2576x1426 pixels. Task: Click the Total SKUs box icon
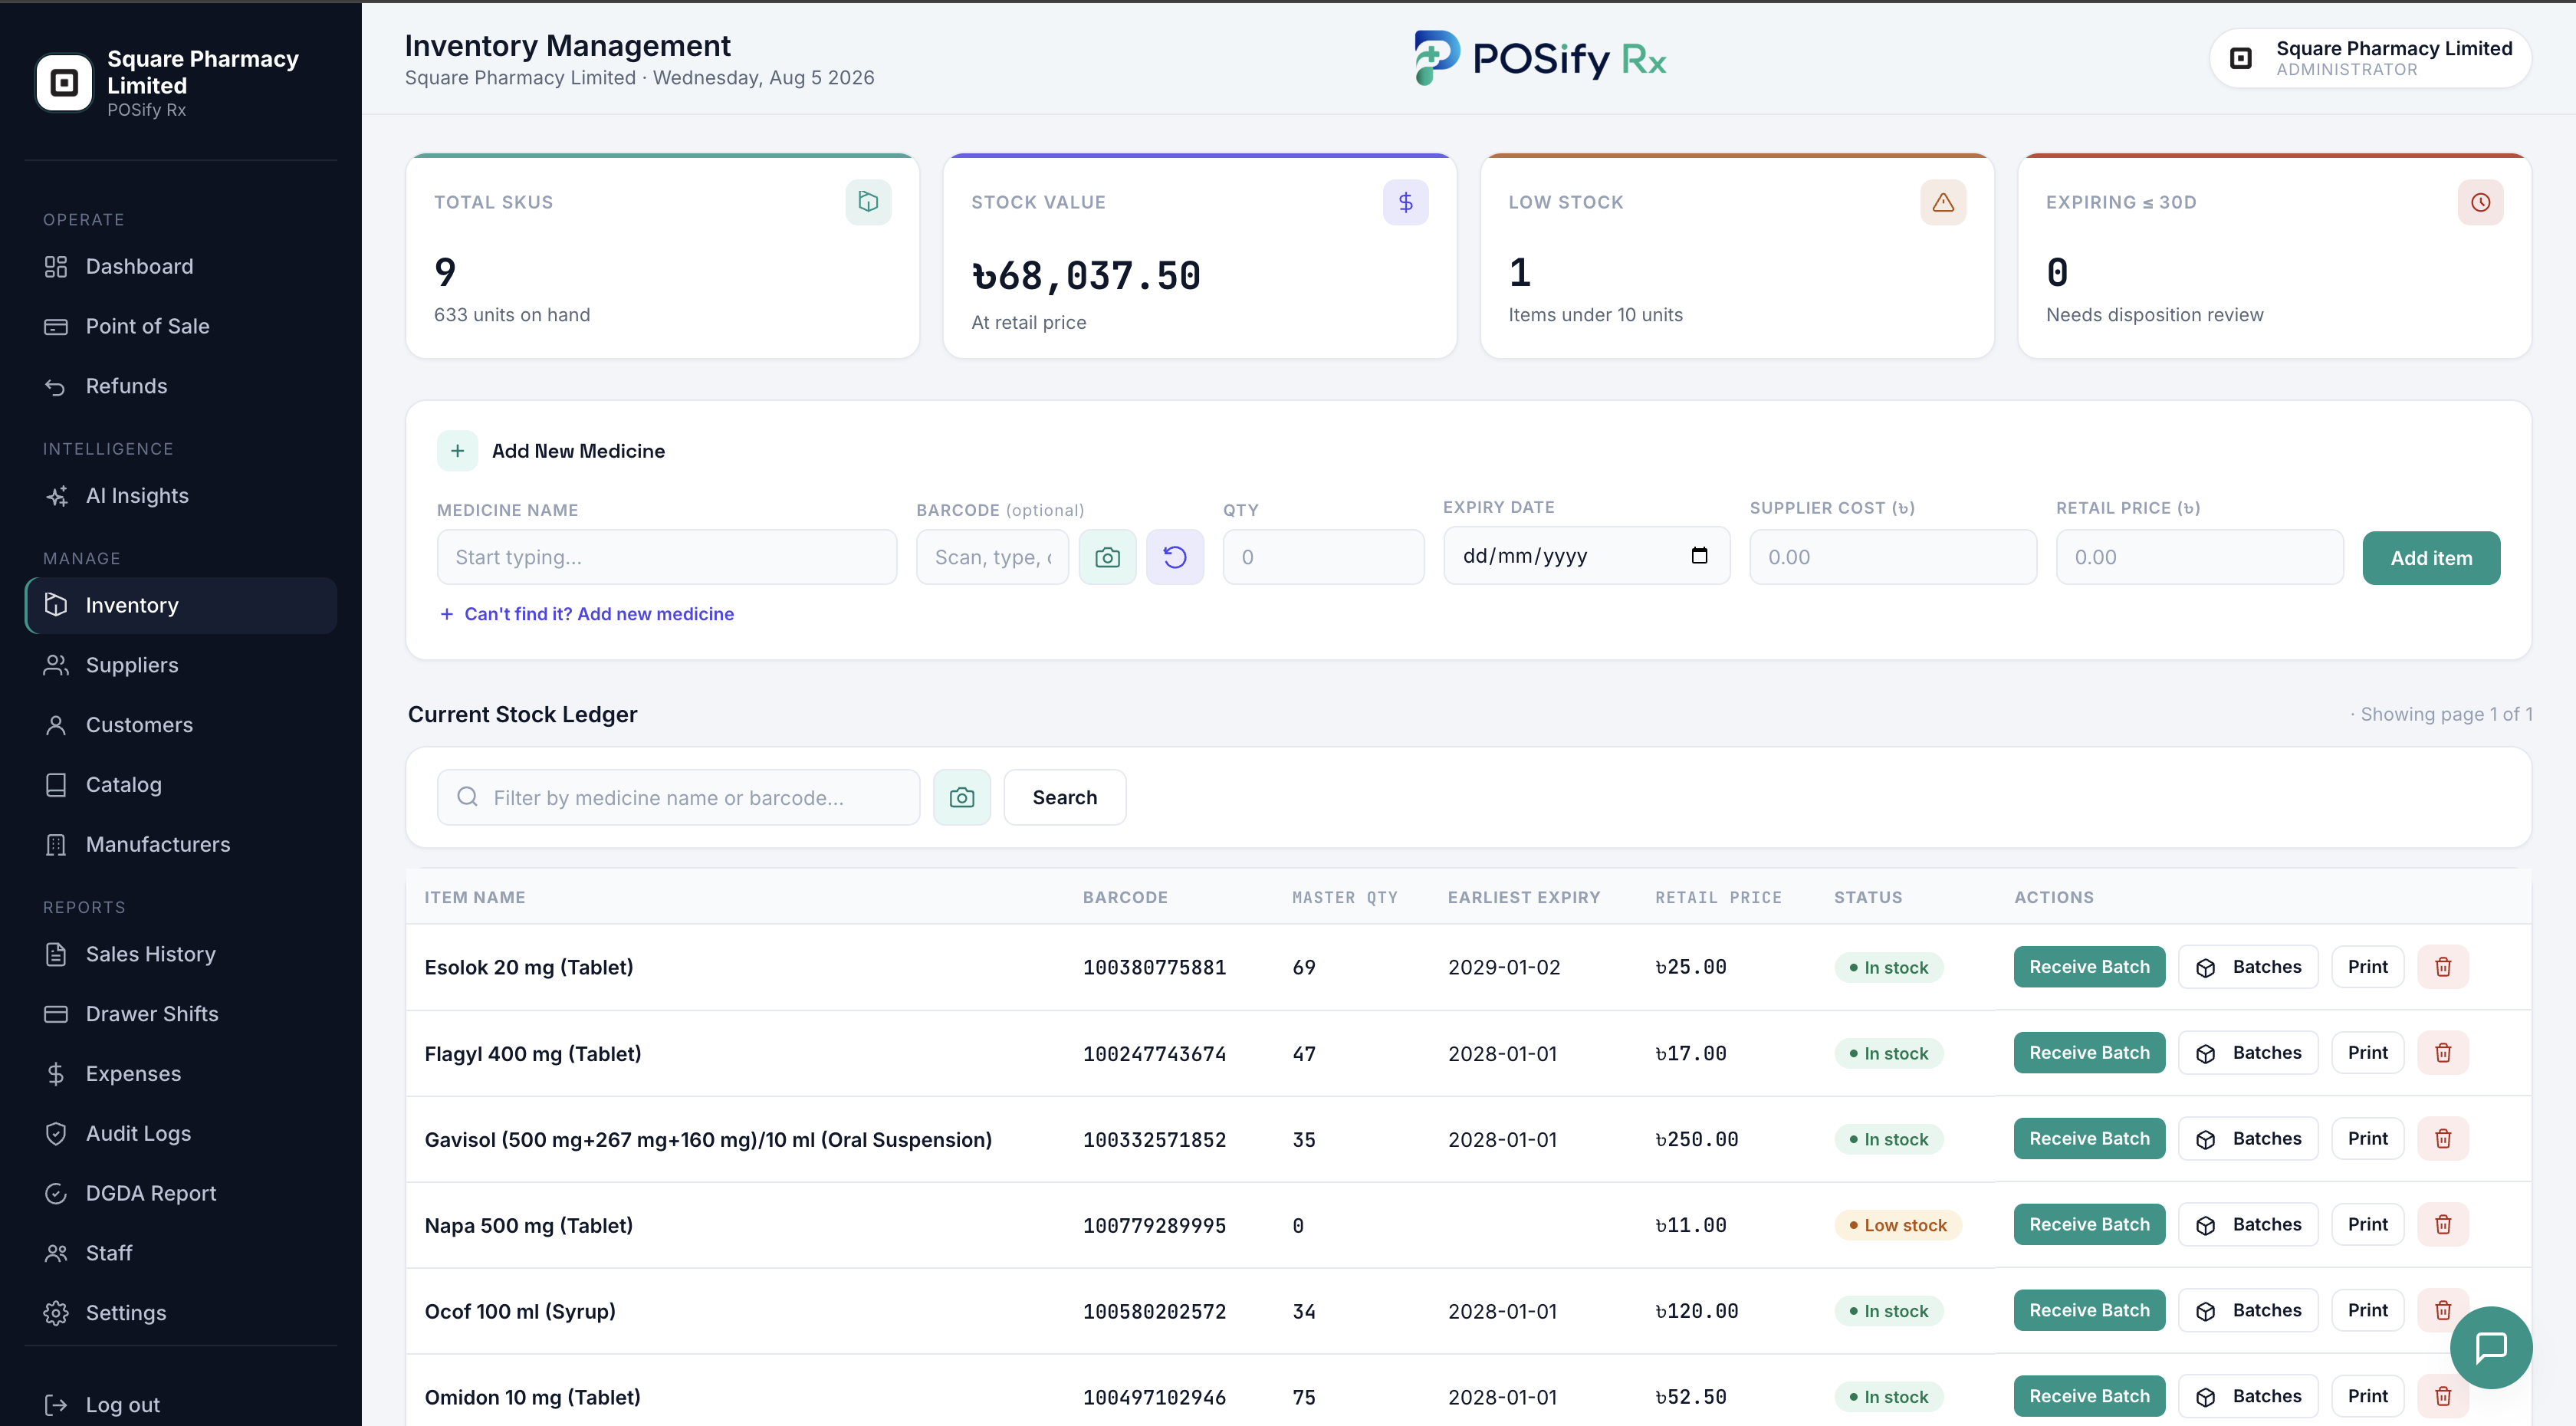click(868, 202)
